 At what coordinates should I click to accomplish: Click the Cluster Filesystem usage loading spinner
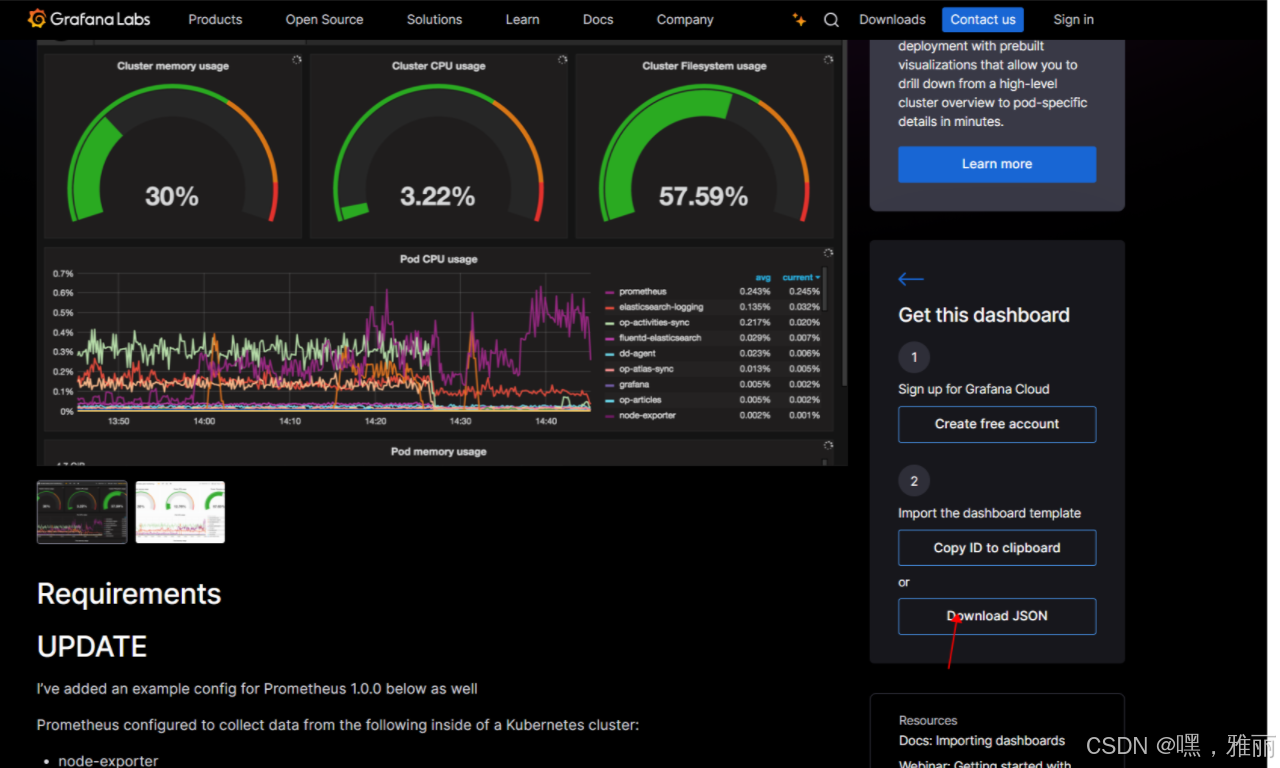point(828,60)
